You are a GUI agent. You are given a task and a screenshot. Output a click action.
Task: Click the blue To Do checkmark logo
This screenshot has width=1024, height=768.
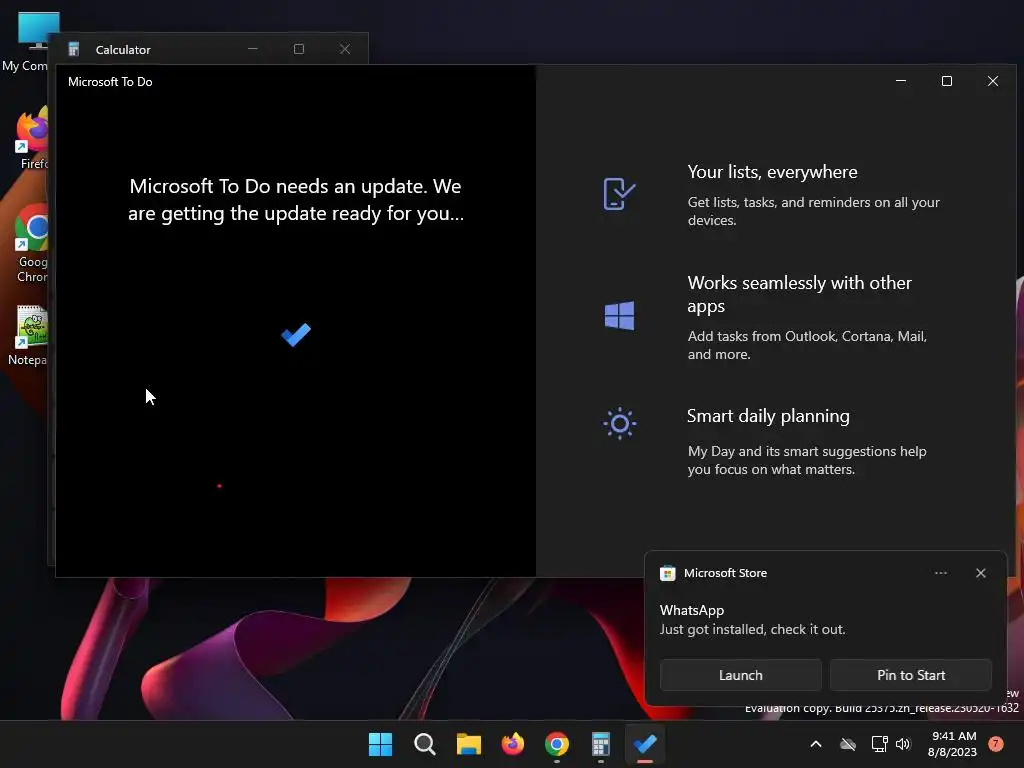point(296,335)
